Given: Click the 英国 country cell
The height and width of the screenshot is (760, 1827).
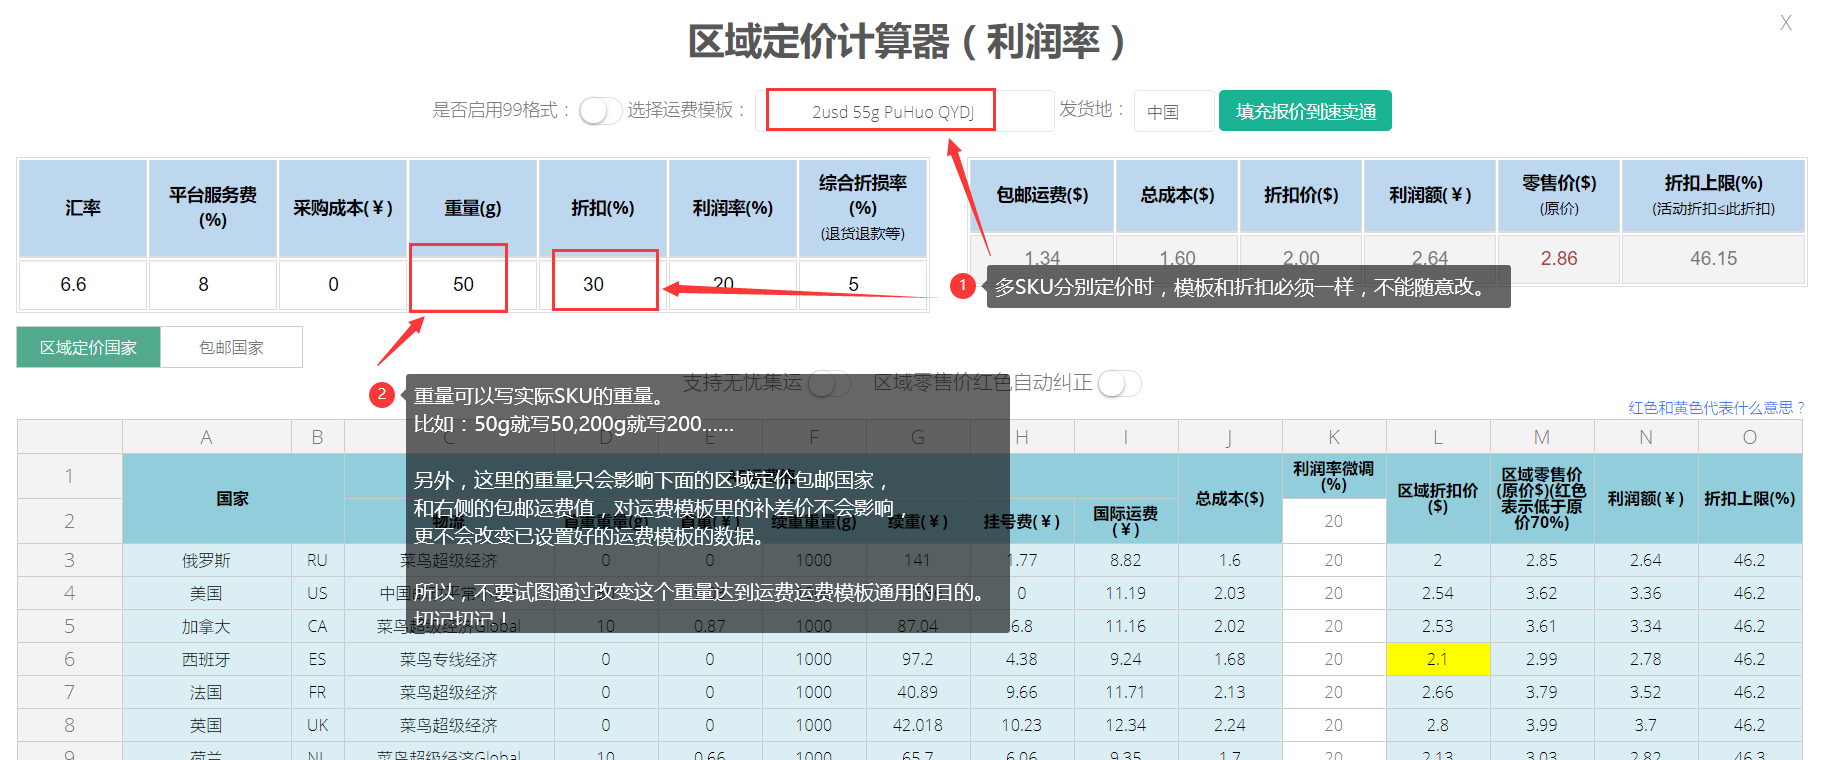Looking at the screenshot, I should [206, 725].
